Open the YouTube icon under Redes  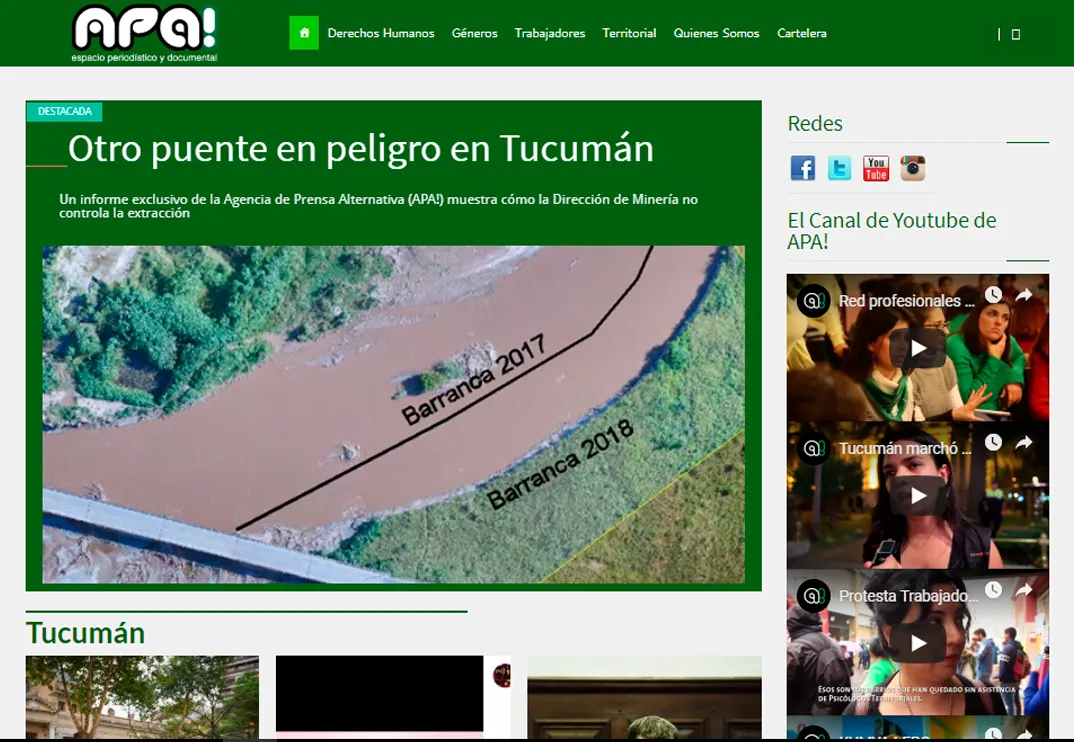pyautogui.click(x=876, y=168)
